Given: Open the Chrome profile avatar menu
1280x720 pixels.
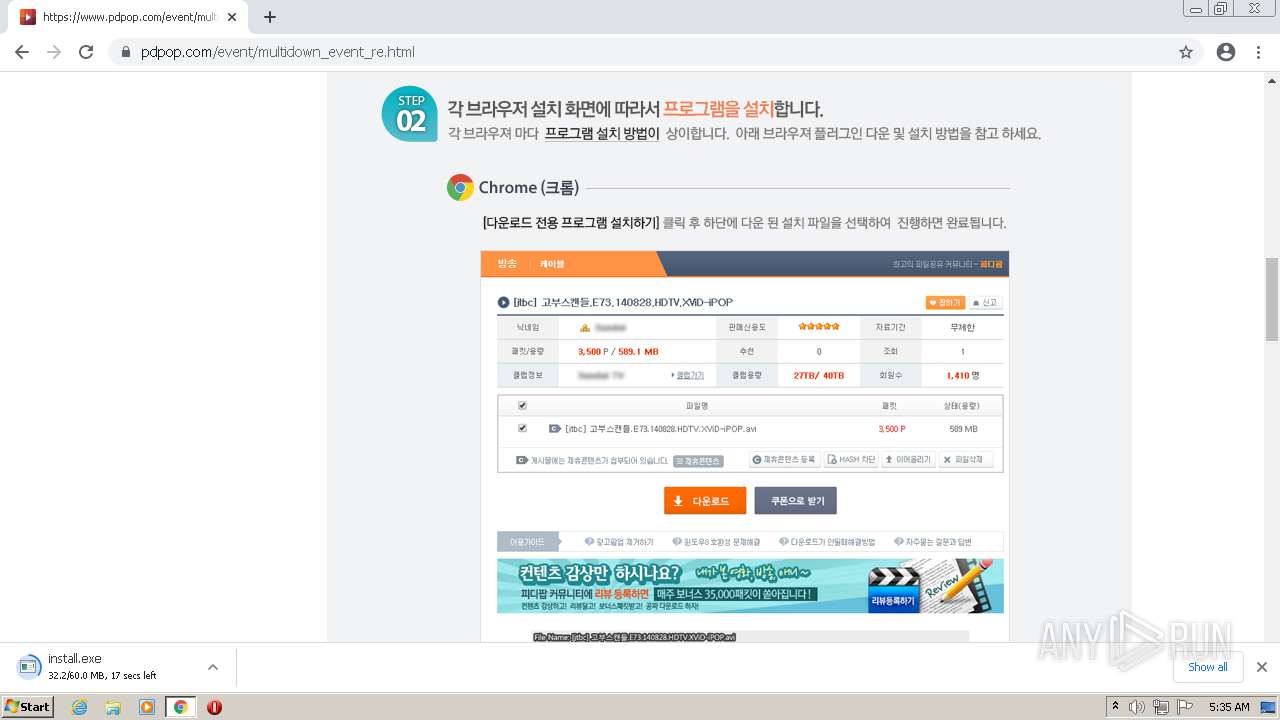Looking at the screenshot, I should (1226, 52).
